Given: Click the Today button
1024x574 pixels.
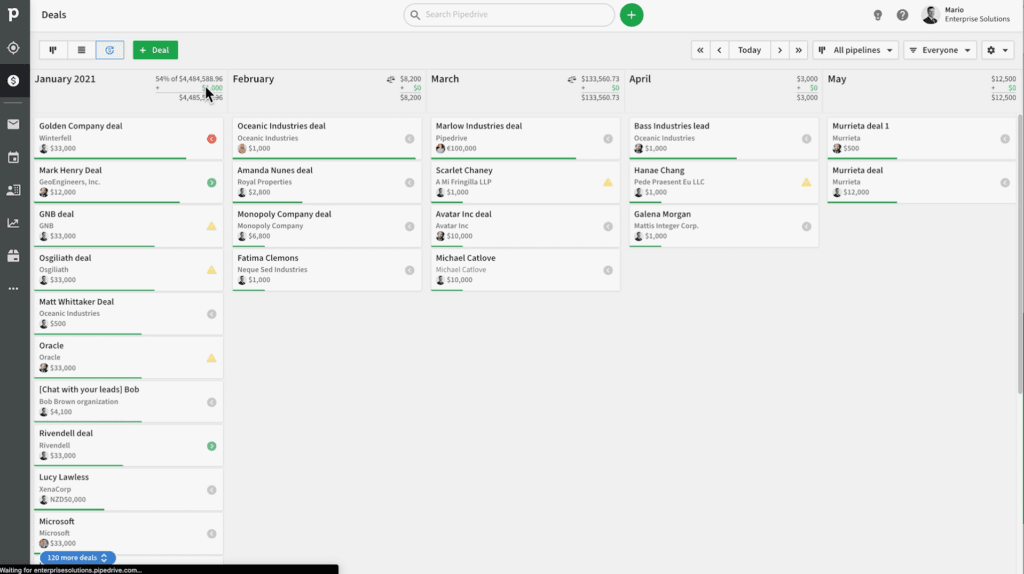Looking at the screenshot, I should 749,50.
